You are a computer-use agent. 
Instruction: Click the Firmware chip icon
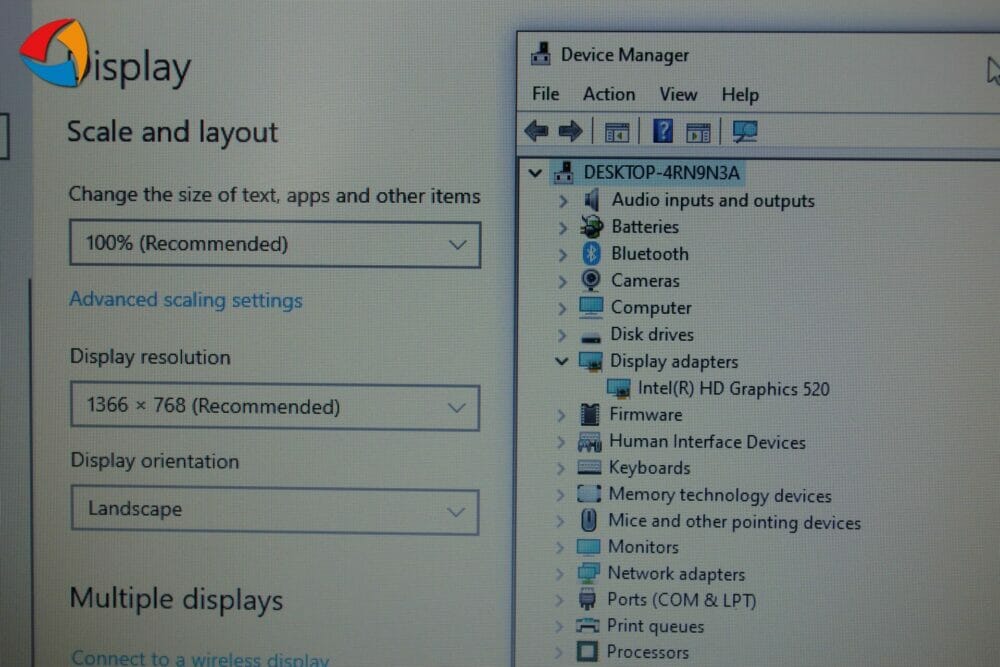click(590, 414)
